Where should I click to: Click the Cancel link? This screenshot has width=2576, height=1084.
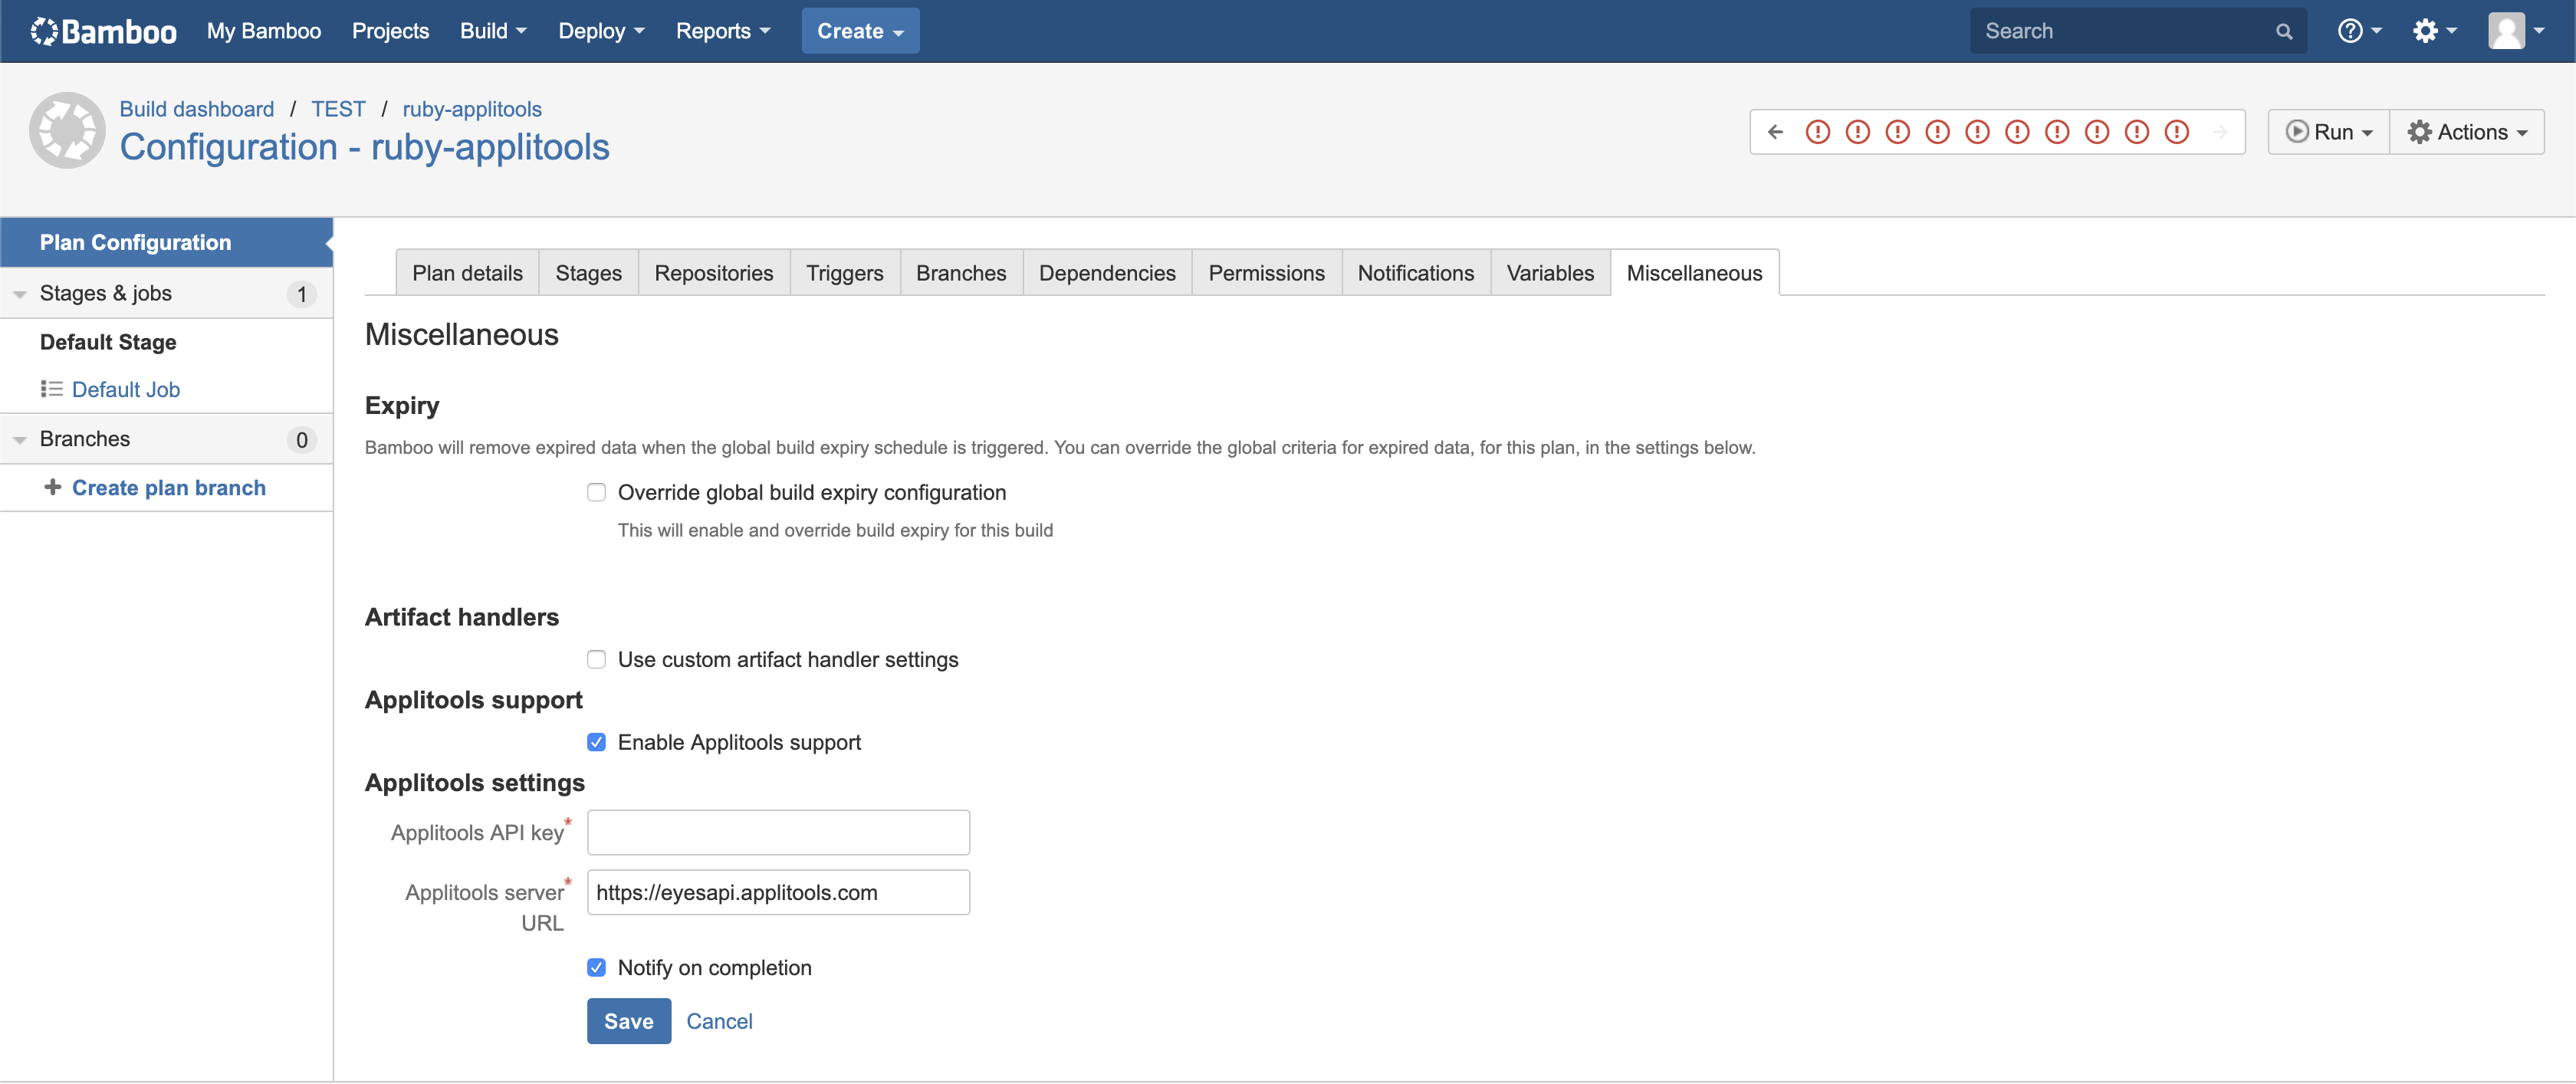tap(720, 1020)
